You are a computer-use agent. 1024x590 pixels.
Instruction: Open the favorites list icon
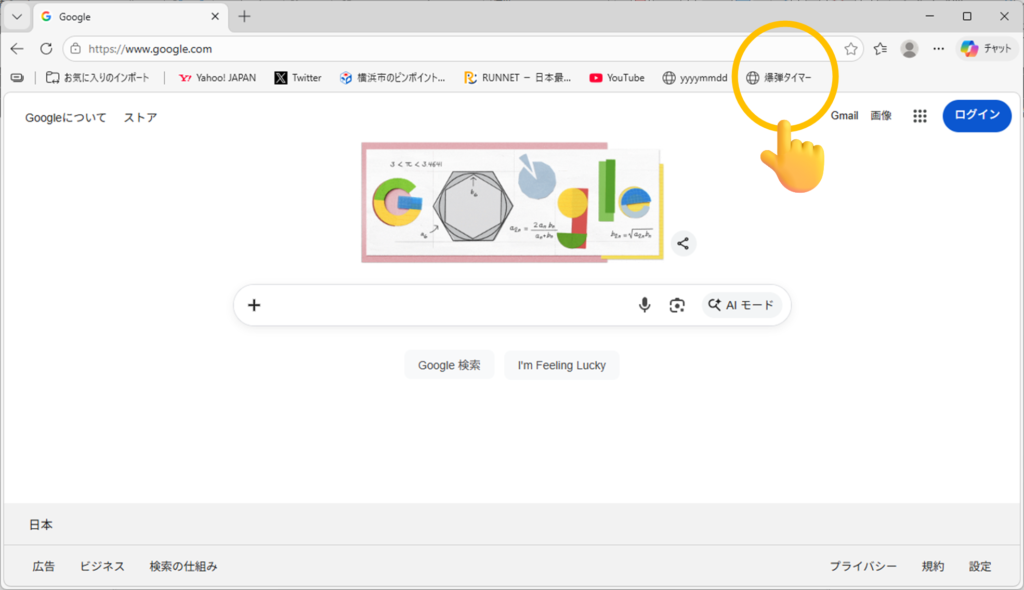click(880, 48)
